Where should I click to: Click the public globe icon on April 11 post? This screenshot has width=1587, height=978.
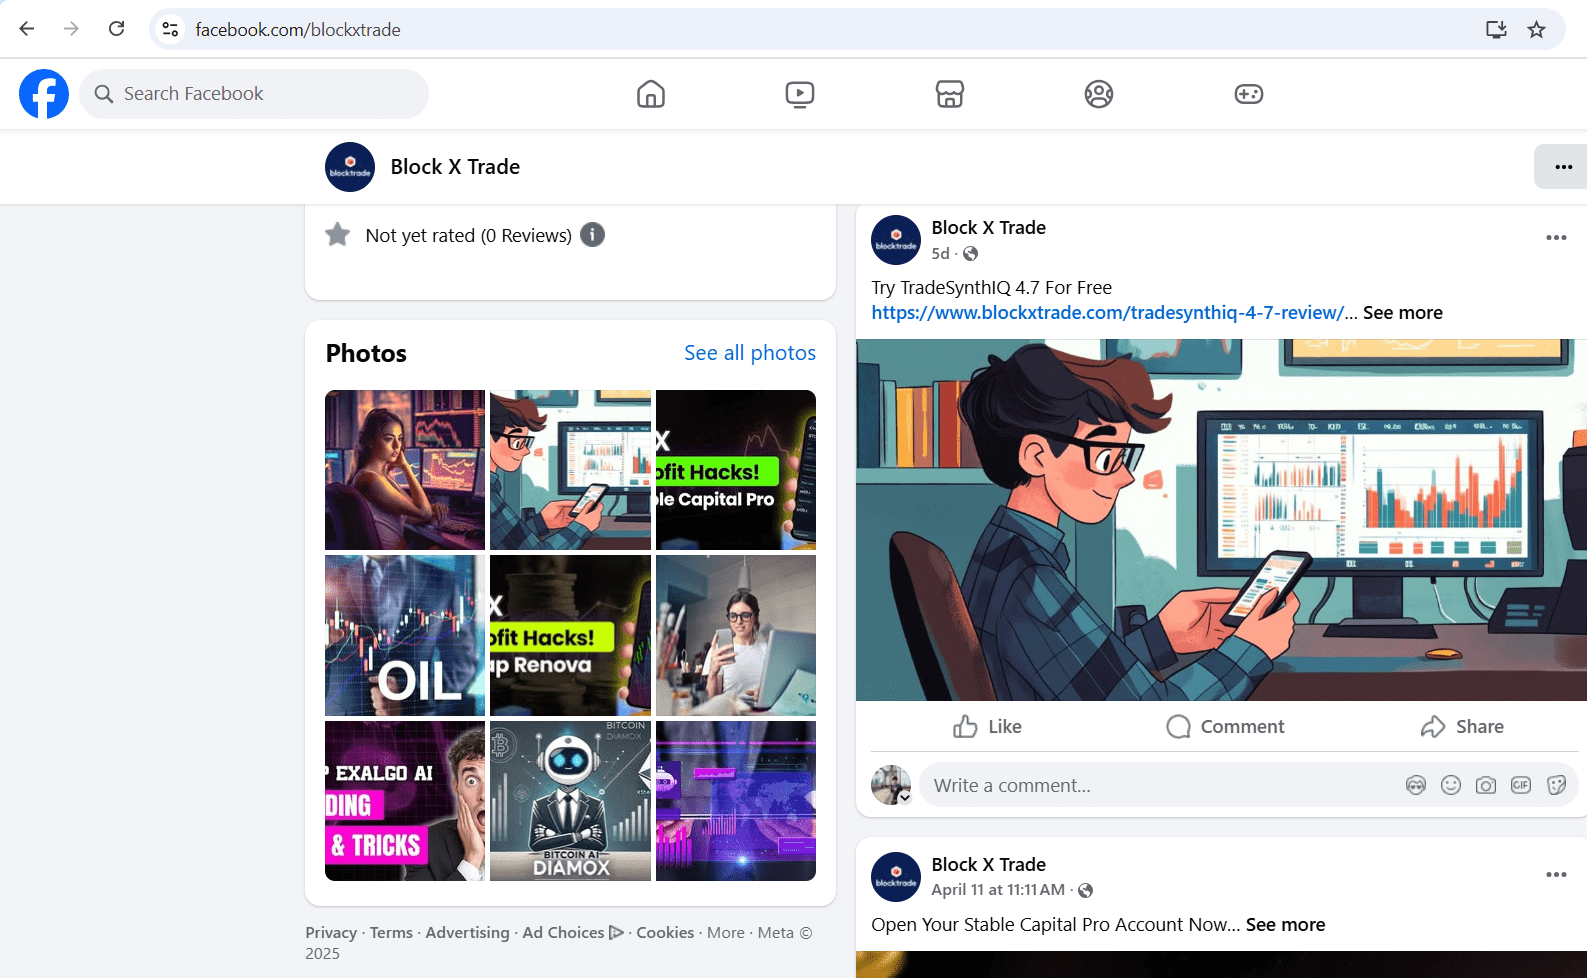point(1086,890)
